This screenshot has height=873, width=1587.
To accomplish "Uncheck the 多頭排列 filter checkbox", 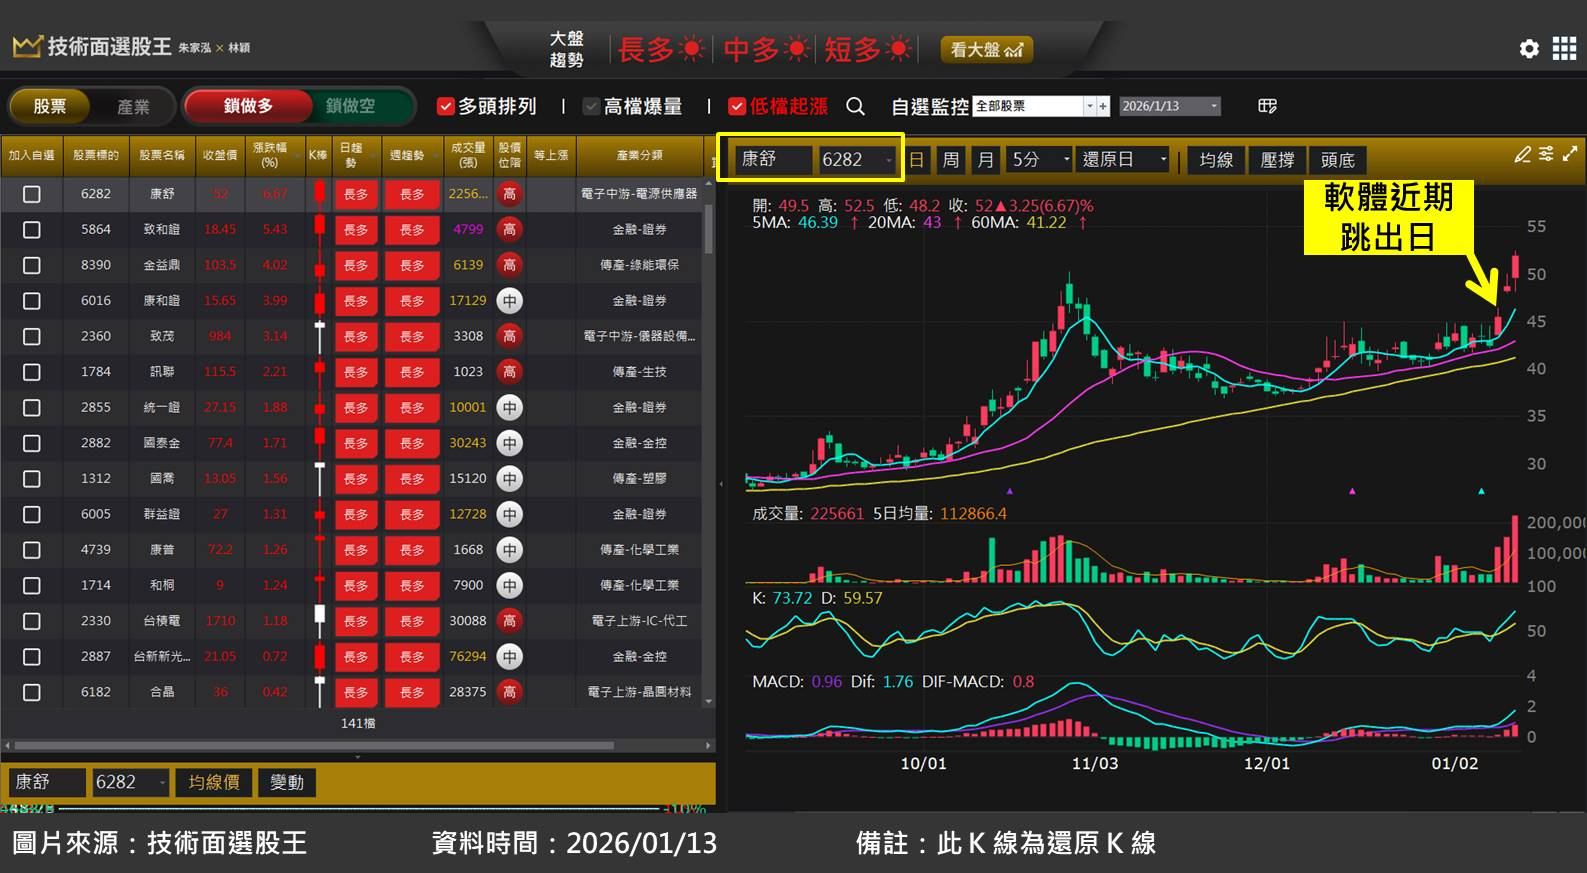I will coord(446,106).
